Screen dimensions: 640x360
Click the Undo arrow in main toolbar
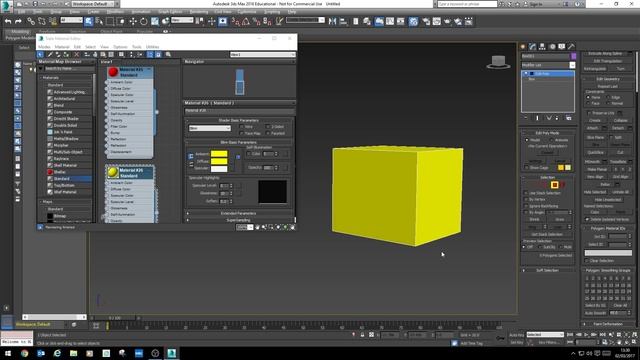pos(8,21)
